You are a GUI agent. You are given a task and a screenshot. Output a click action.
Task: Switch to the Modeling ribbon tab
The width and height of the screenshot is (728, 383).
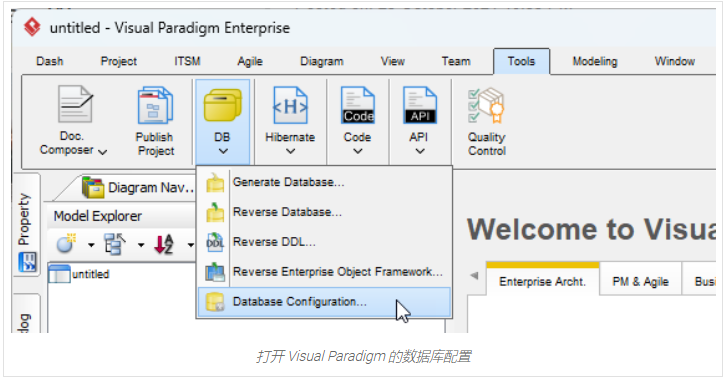[x=595, y=61]
